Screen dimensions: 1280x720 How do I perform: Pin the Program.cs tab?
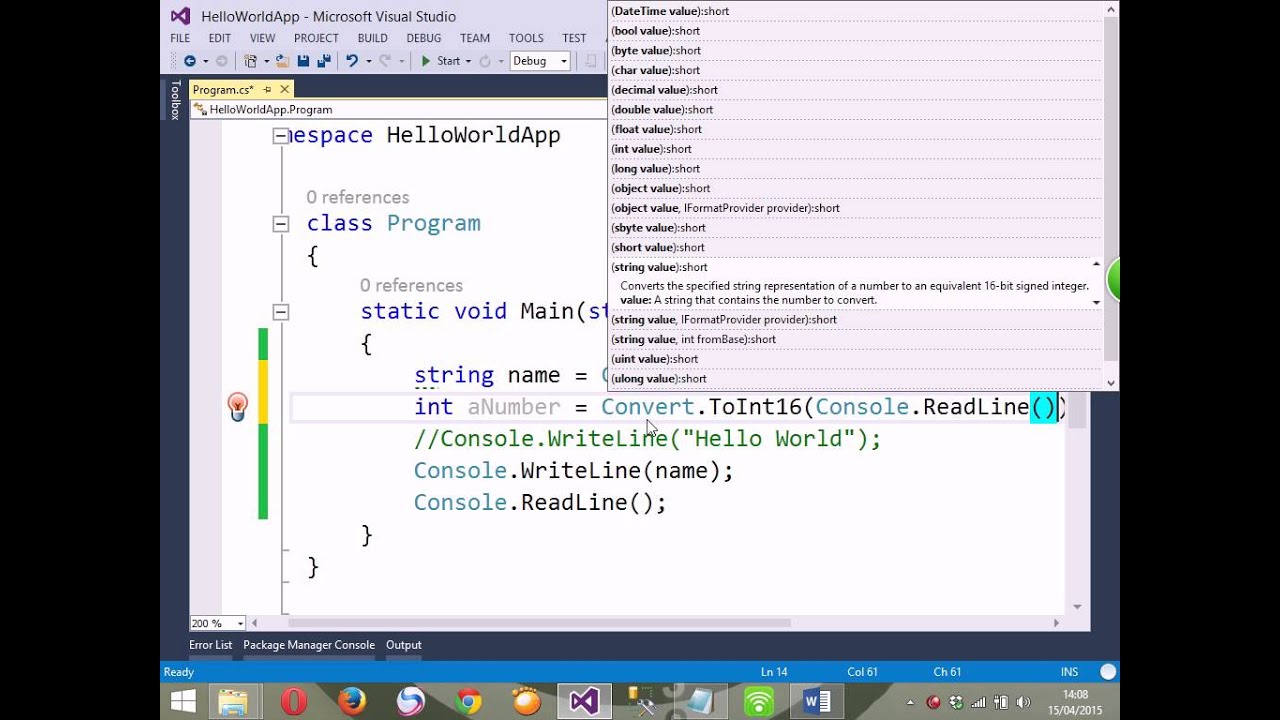click(267, 90)
